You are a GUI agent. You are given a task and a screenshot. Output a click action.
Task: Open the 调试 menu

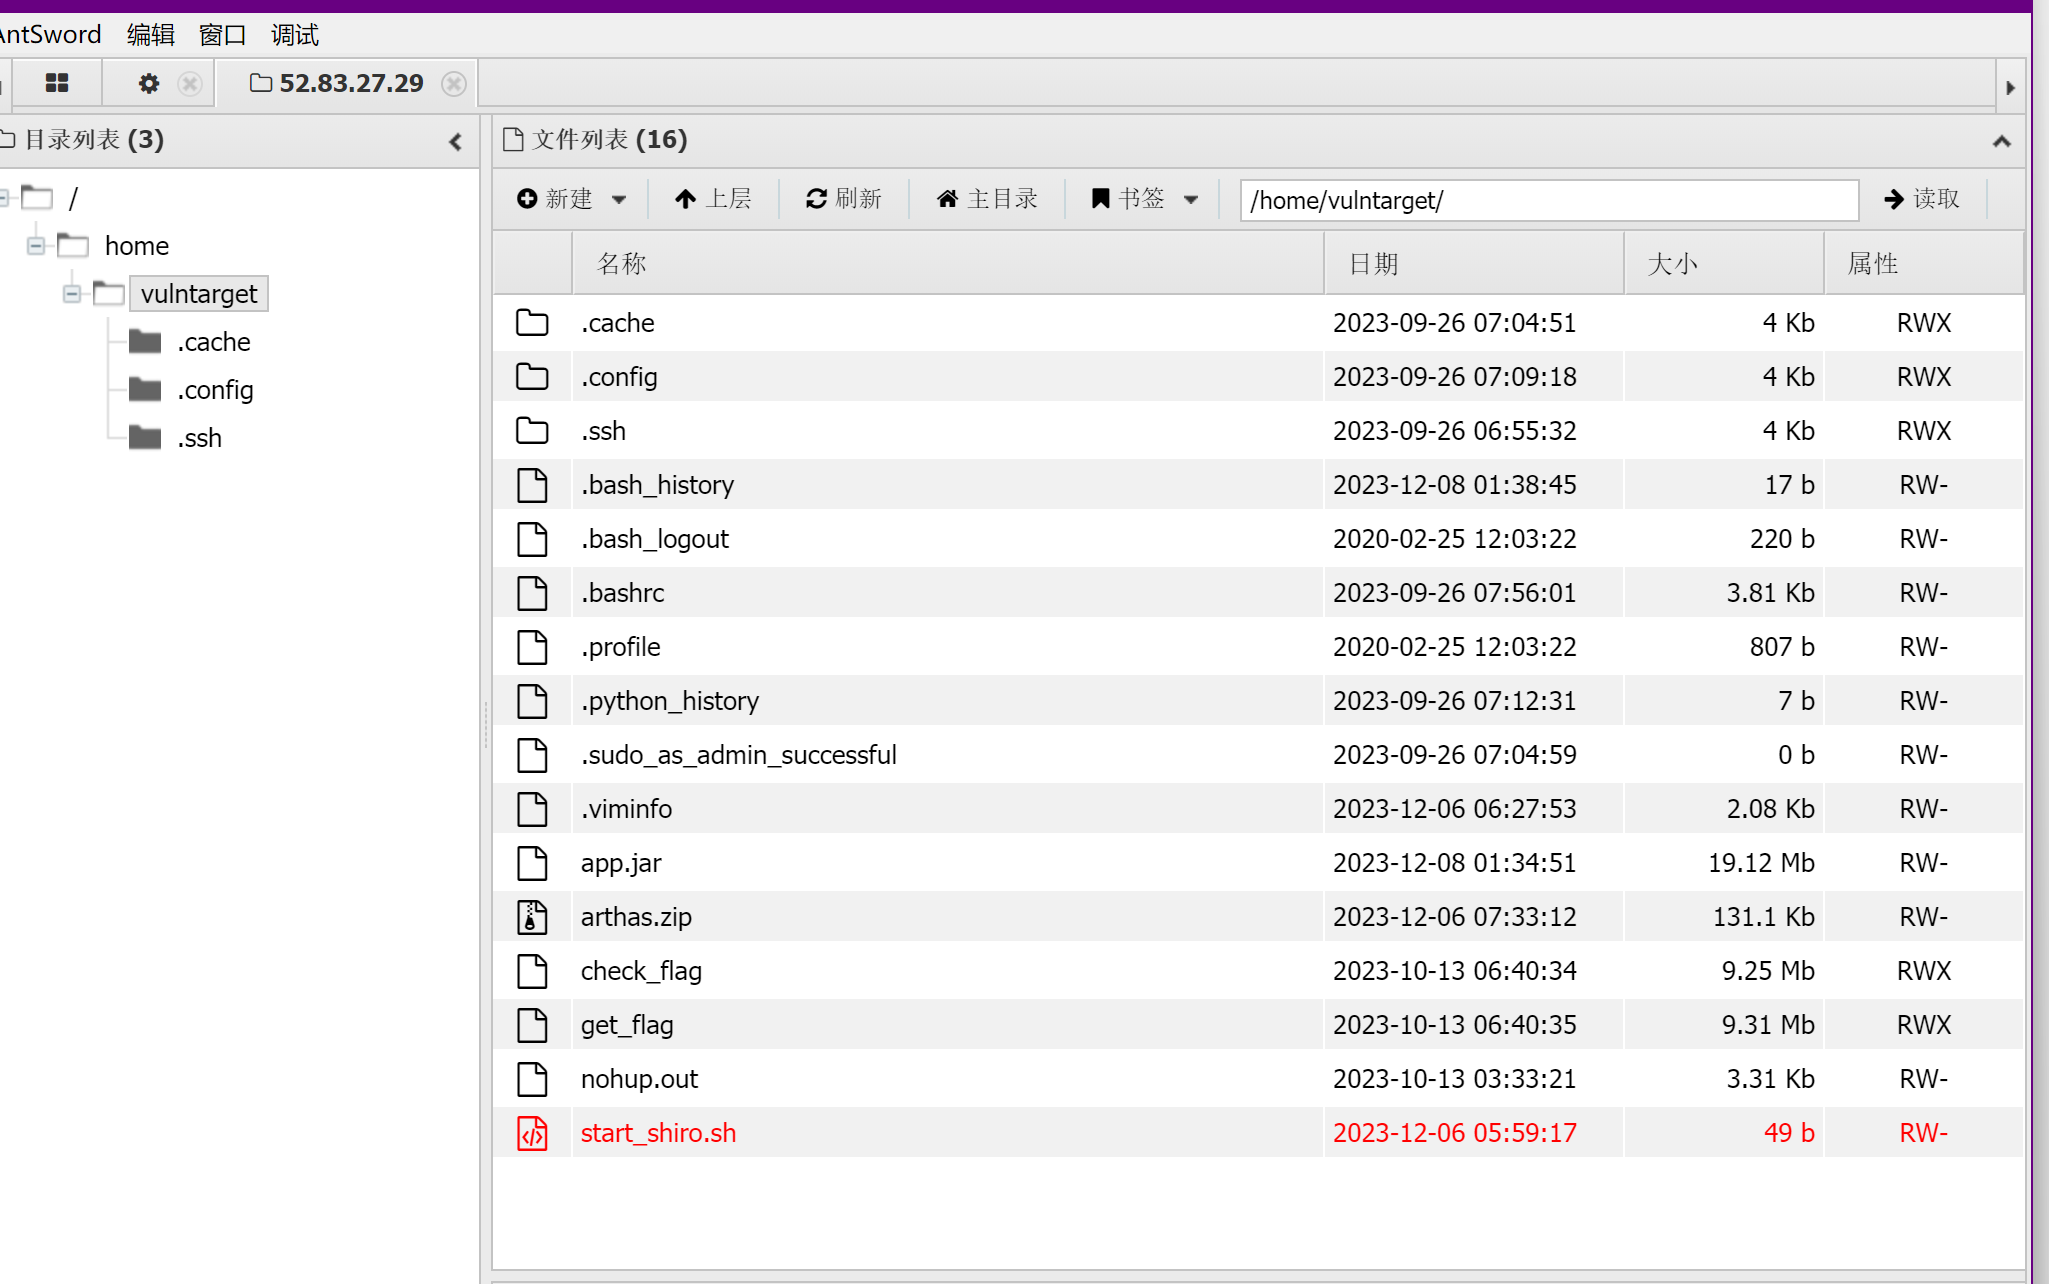click(x=295, y=35)
